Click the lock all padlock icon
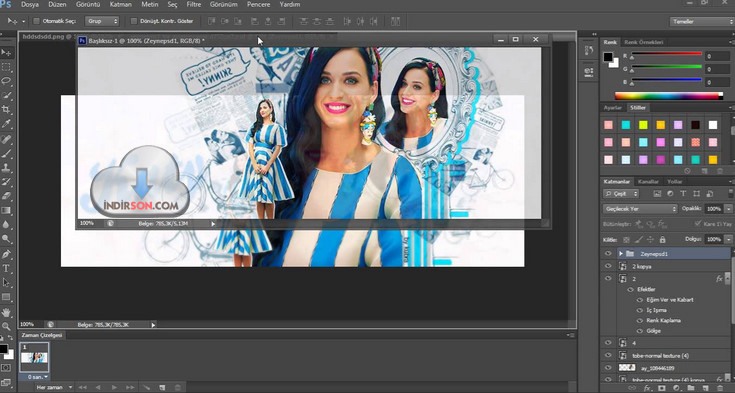This screenshot has height=393, width=735. [662, 240]
